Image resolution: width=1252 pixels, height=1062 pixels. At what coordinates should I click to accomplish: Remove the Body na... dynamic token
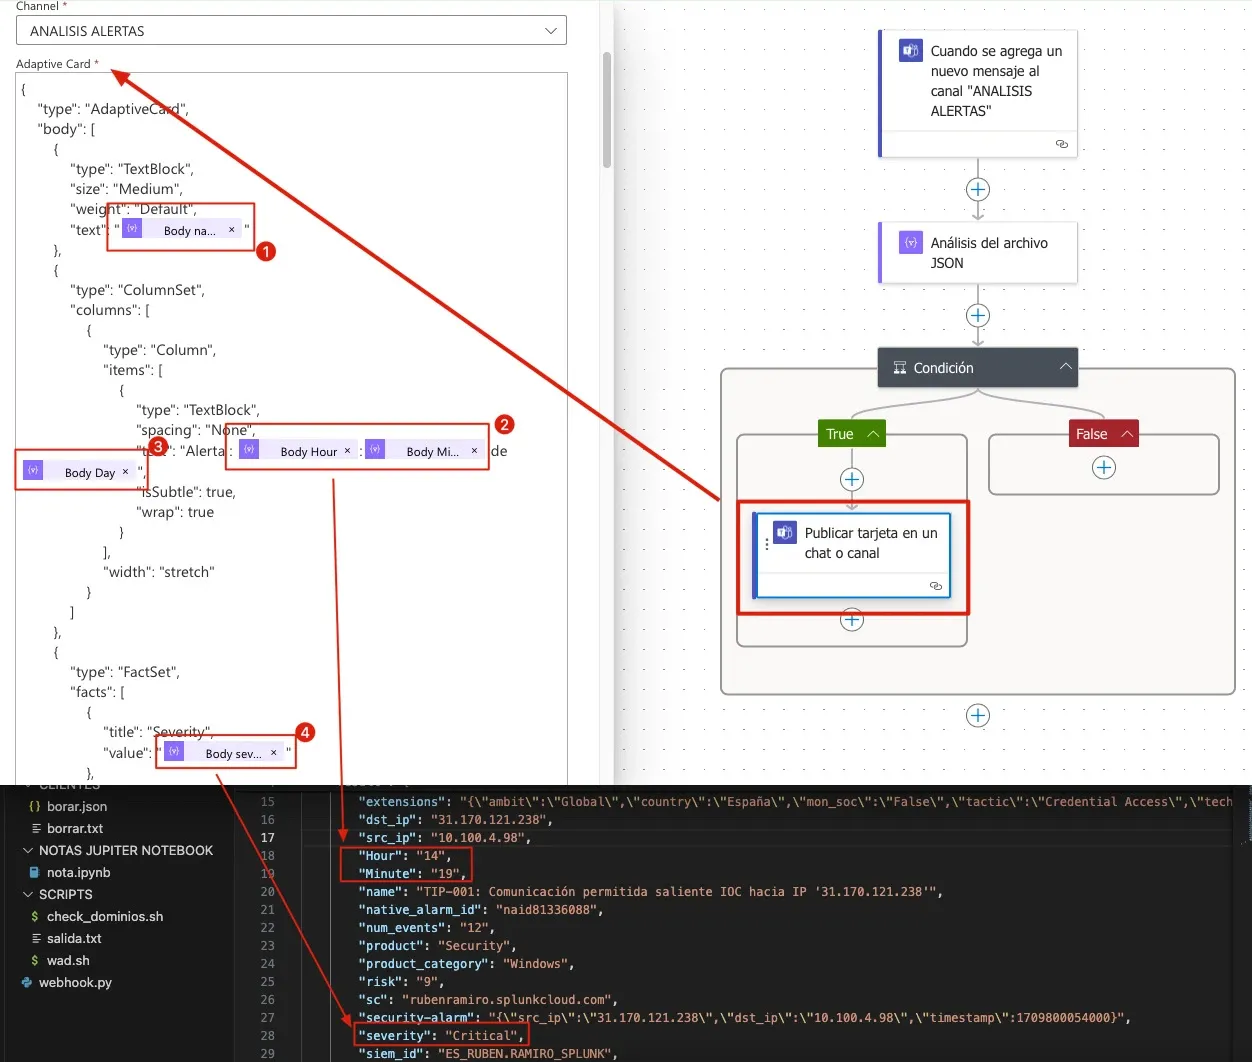232,230
